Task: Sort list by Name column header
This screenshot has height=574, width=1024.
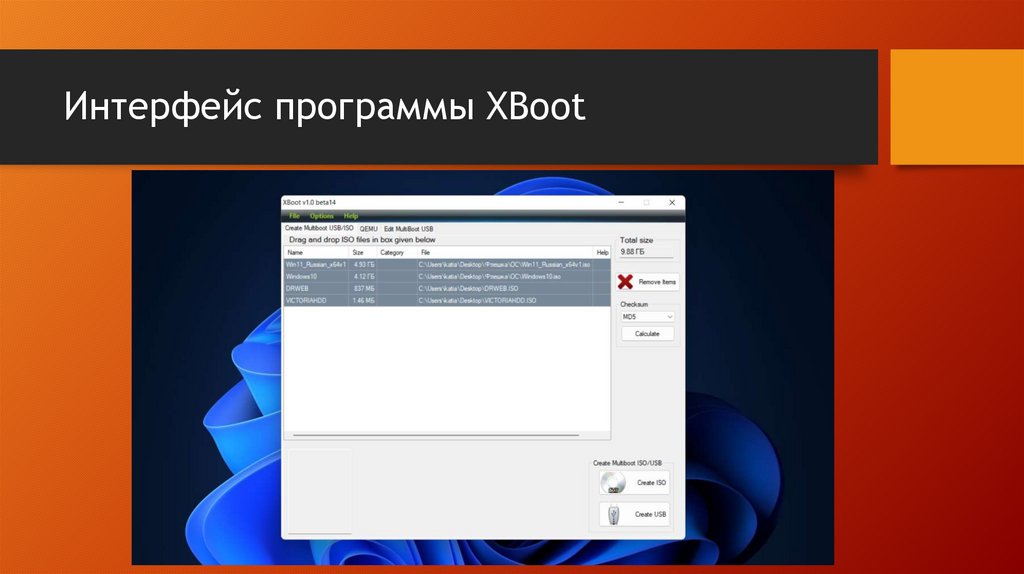Action: (316, 253)
